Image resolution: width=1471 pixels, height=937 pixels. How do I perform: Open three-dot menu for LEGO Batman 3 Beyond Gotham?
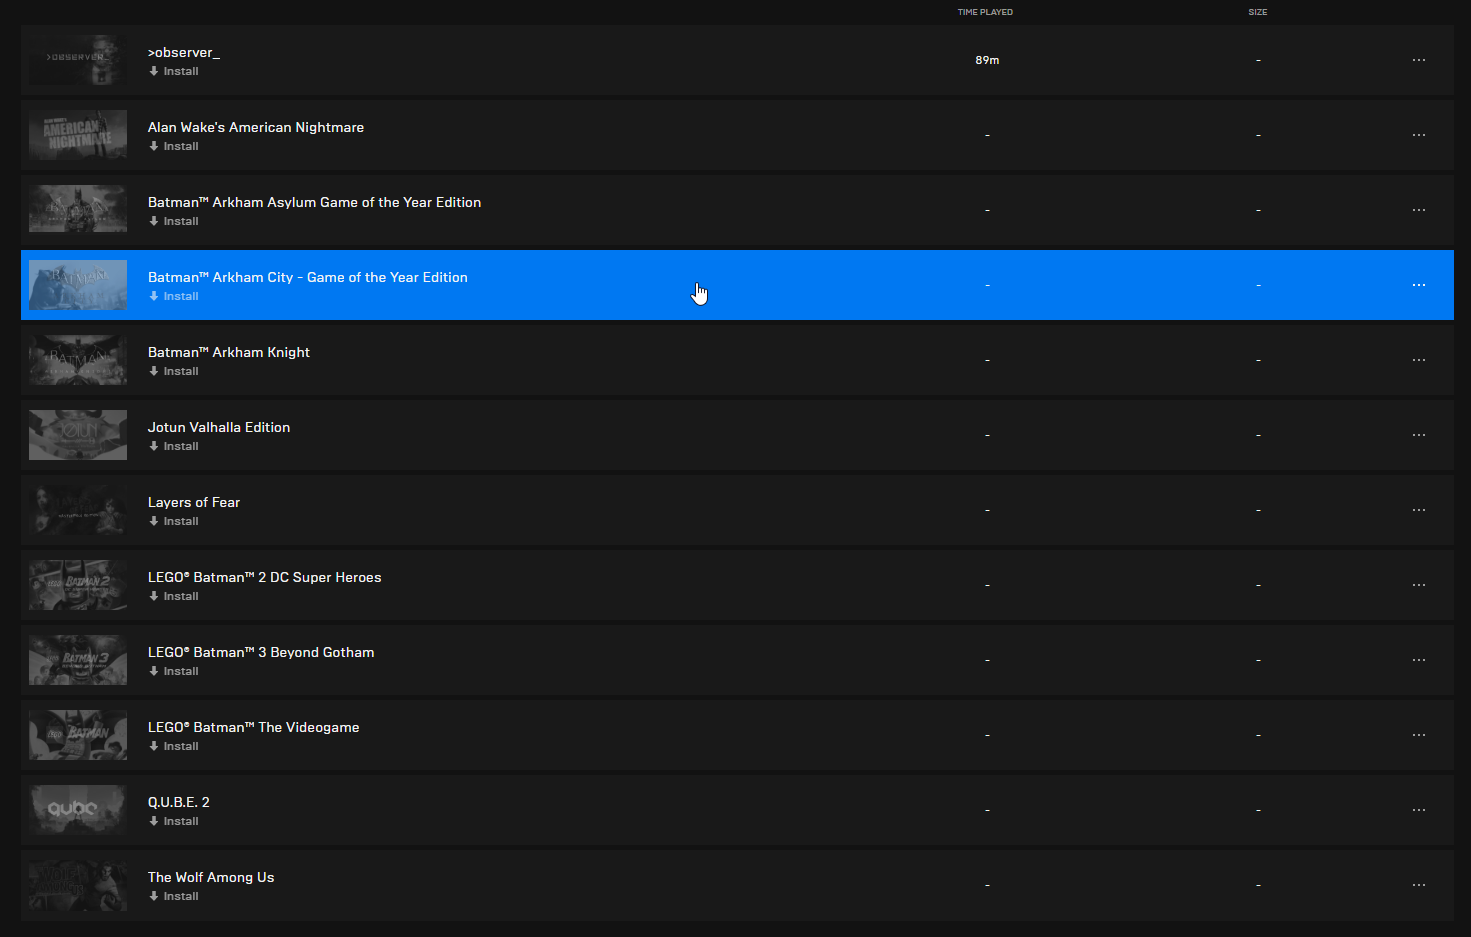[x=1419, y=660]
